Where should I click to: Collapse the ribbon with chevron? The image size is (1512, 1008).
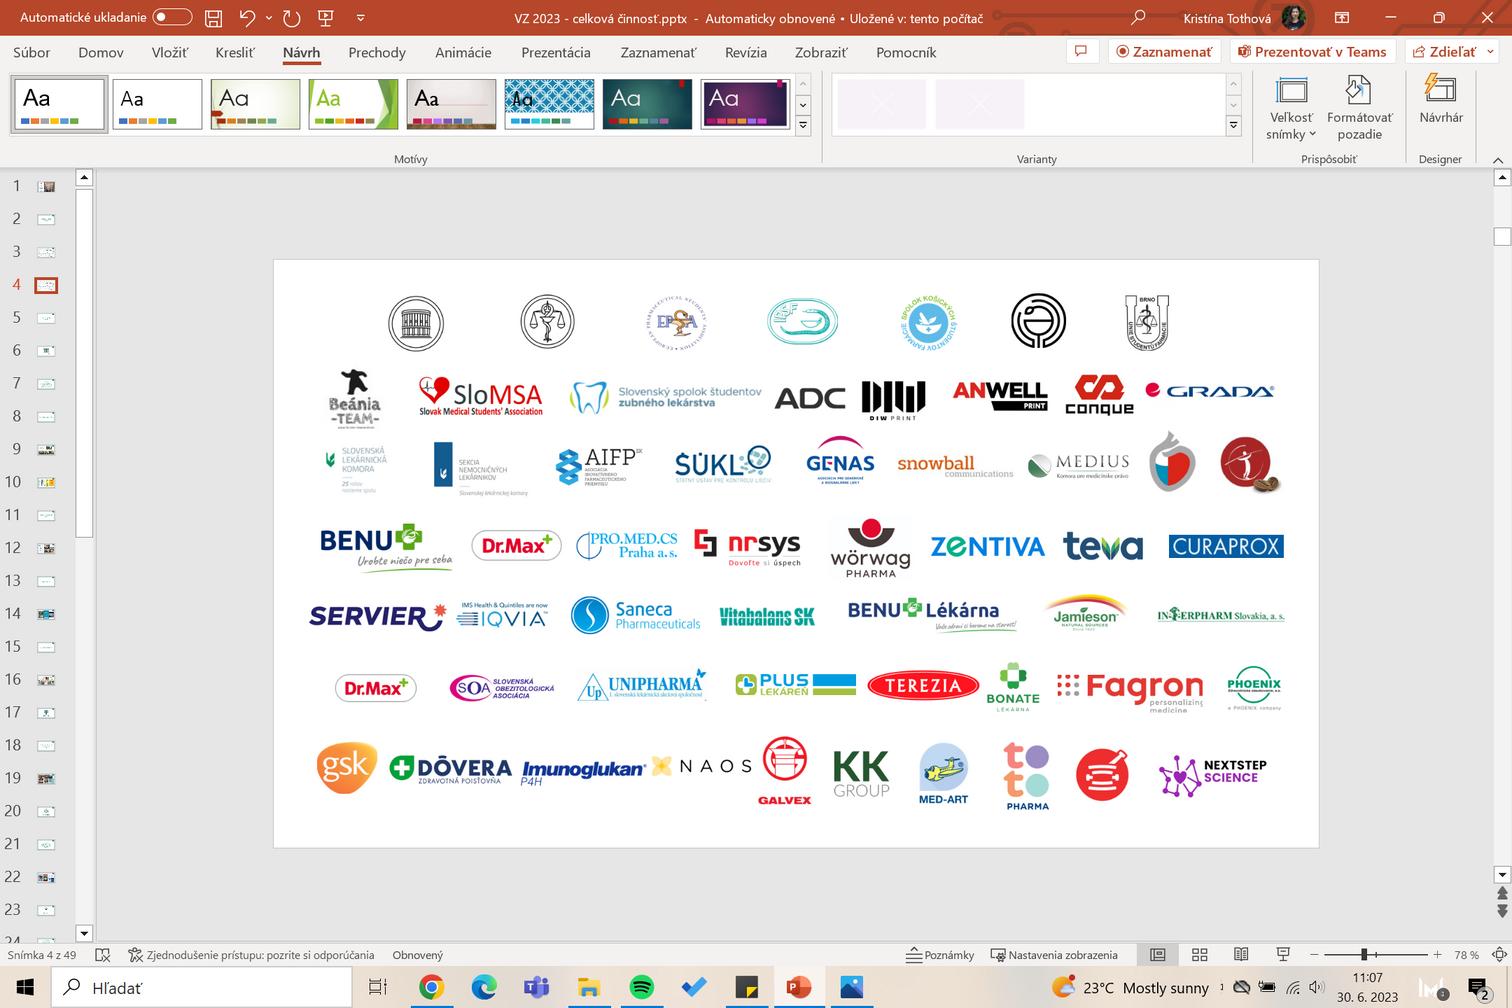pyautogui.click(x=1497, y=160)
